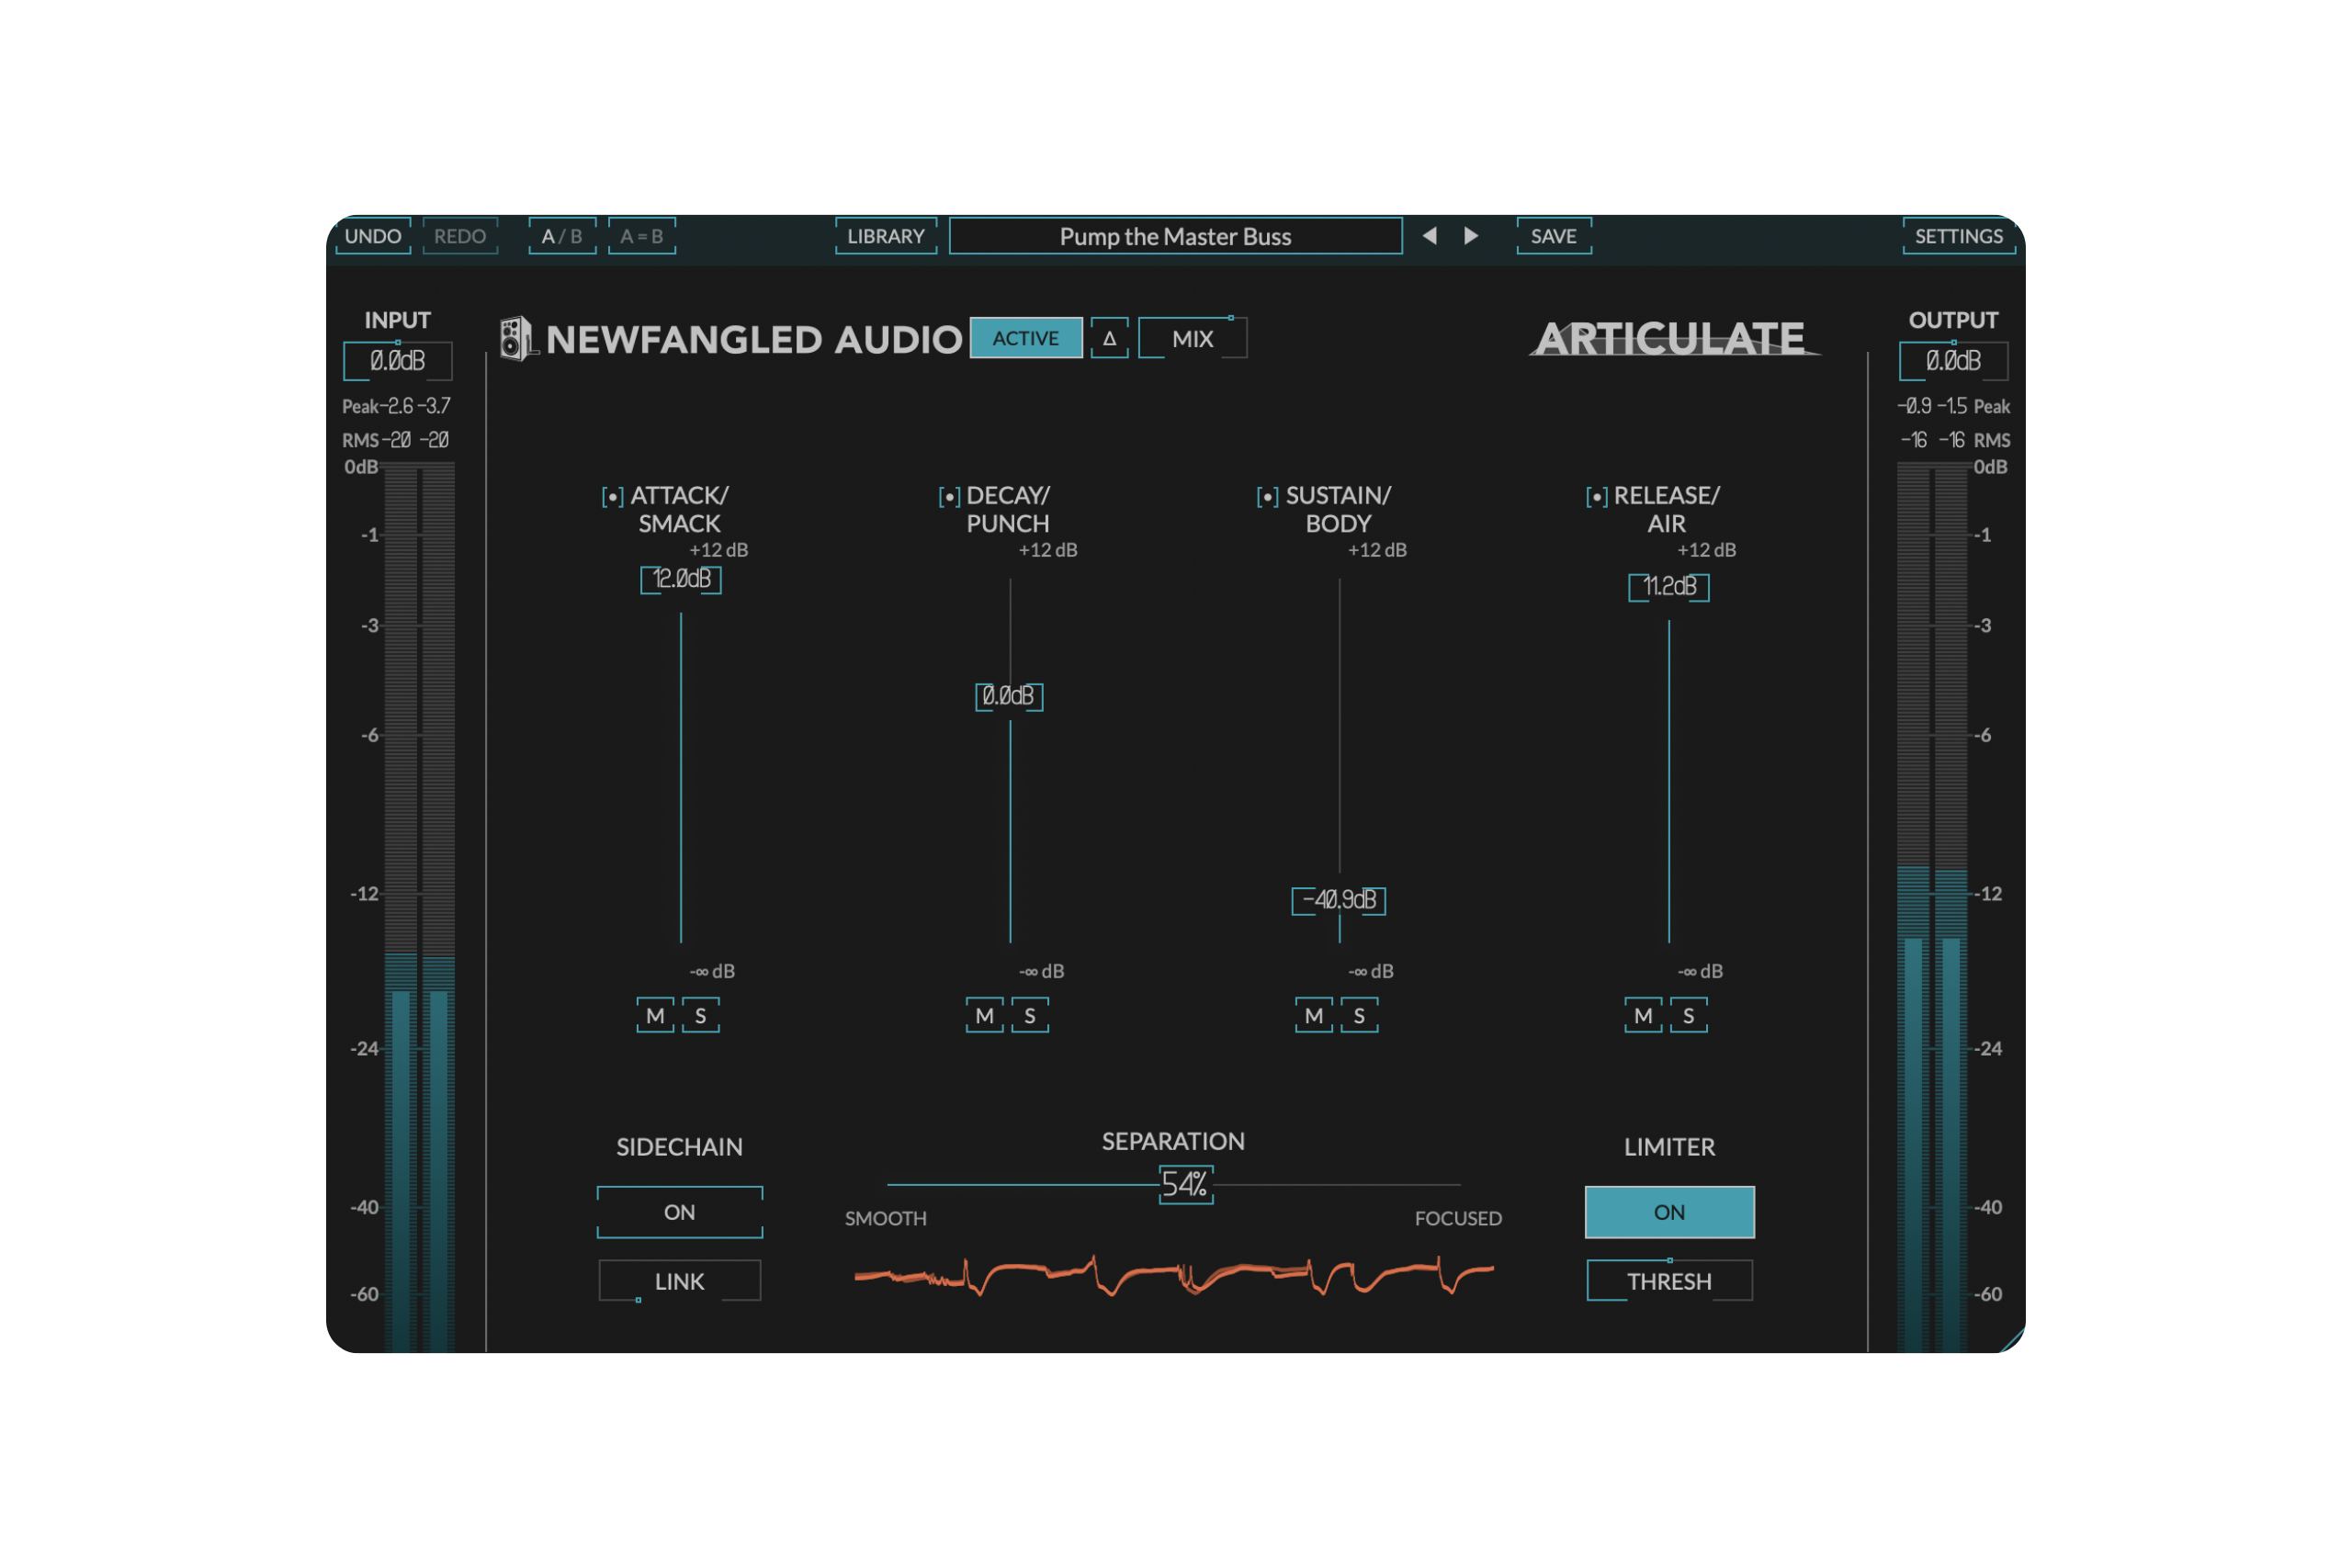
Task: Switch A/B comparison state
Action: (562, 236)
